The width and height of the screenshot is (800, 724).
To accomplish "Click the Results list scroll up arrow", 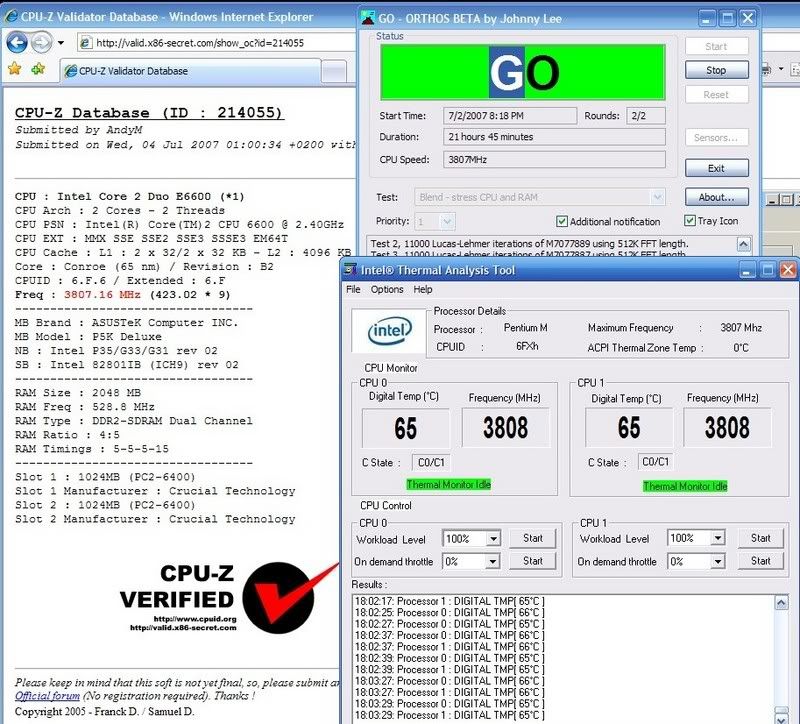I will [781, 603].
